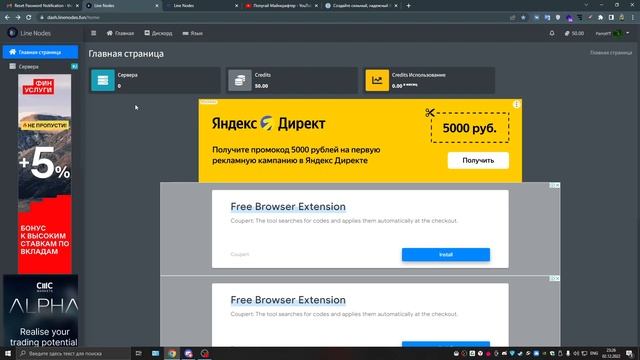Viewport: 640px width, 360px height.
Task: Close the active Line Nodes tab
Action: click(x=157, y=6)
